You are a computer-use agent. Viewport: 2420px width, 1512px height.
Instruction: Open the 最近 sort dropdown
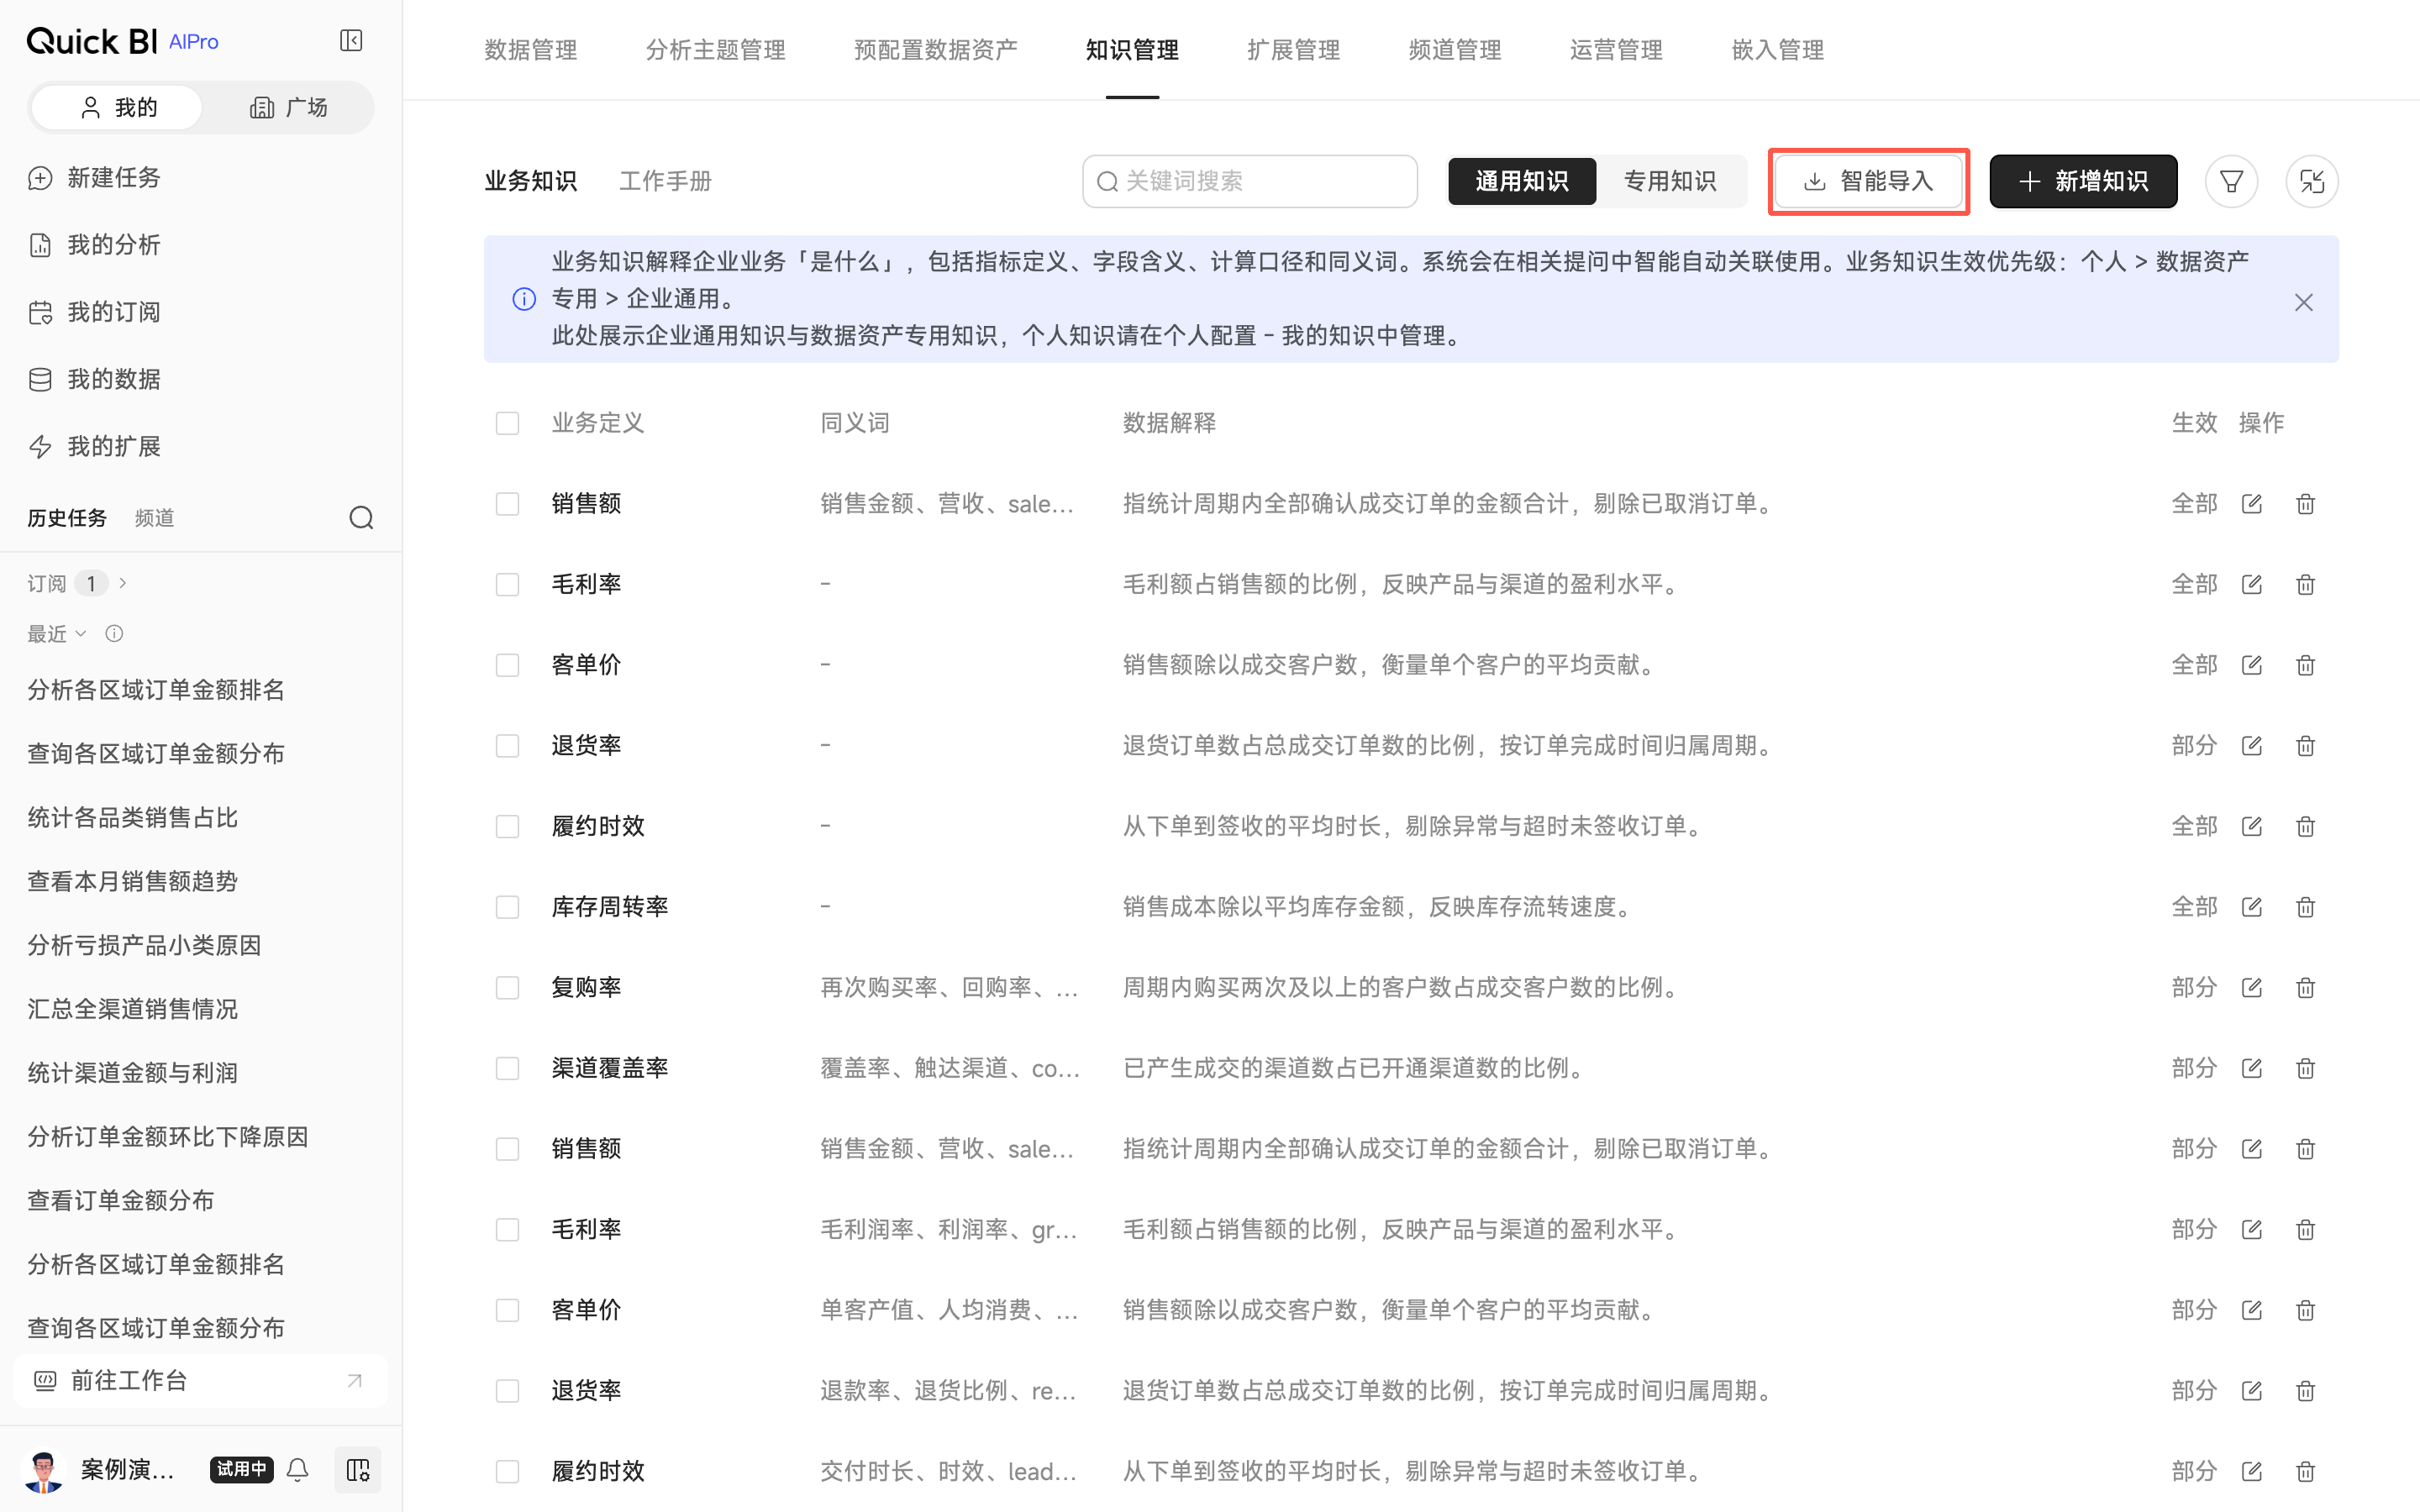pyautogui.click(x=57, y=633)
